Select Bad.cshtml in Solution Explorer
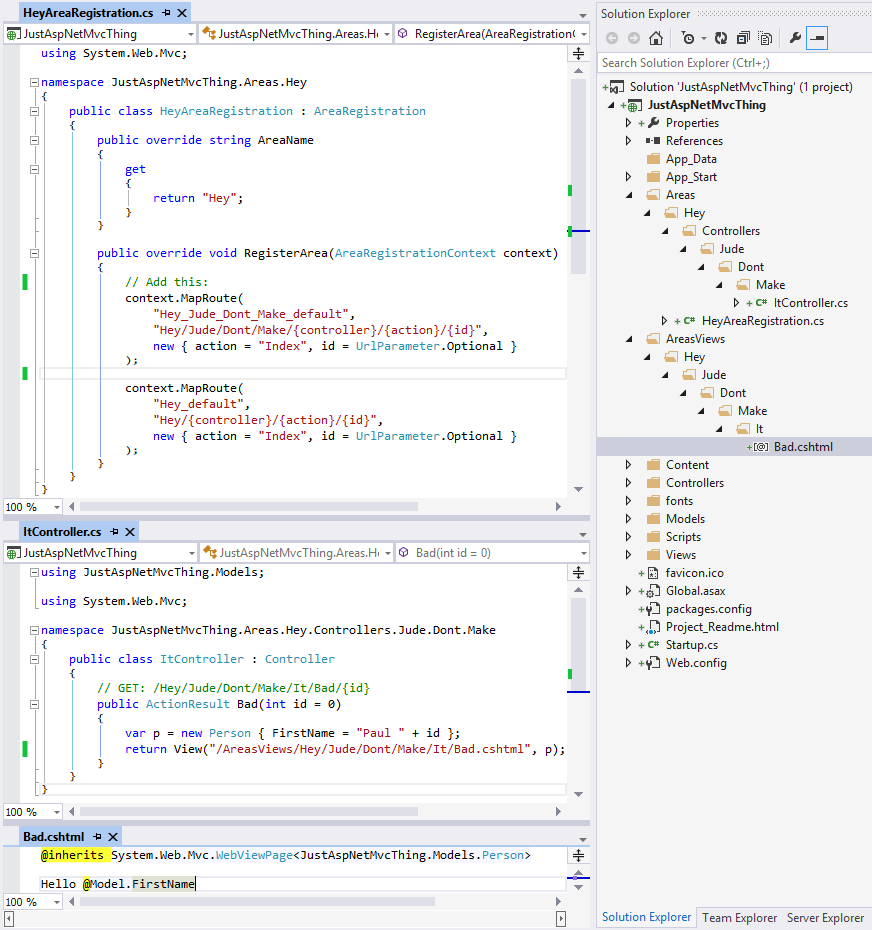 coord(803,447)
